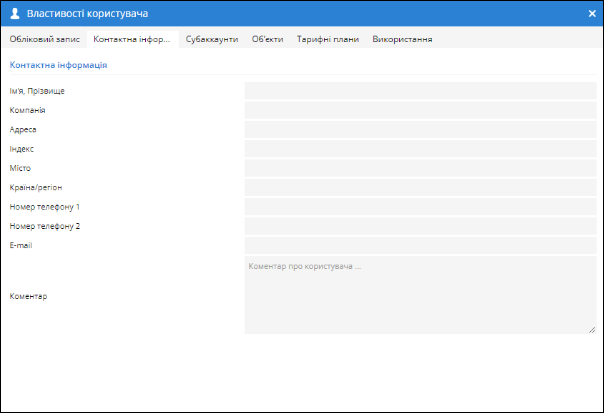Grab the comment box resize handle

coord(592,330)
